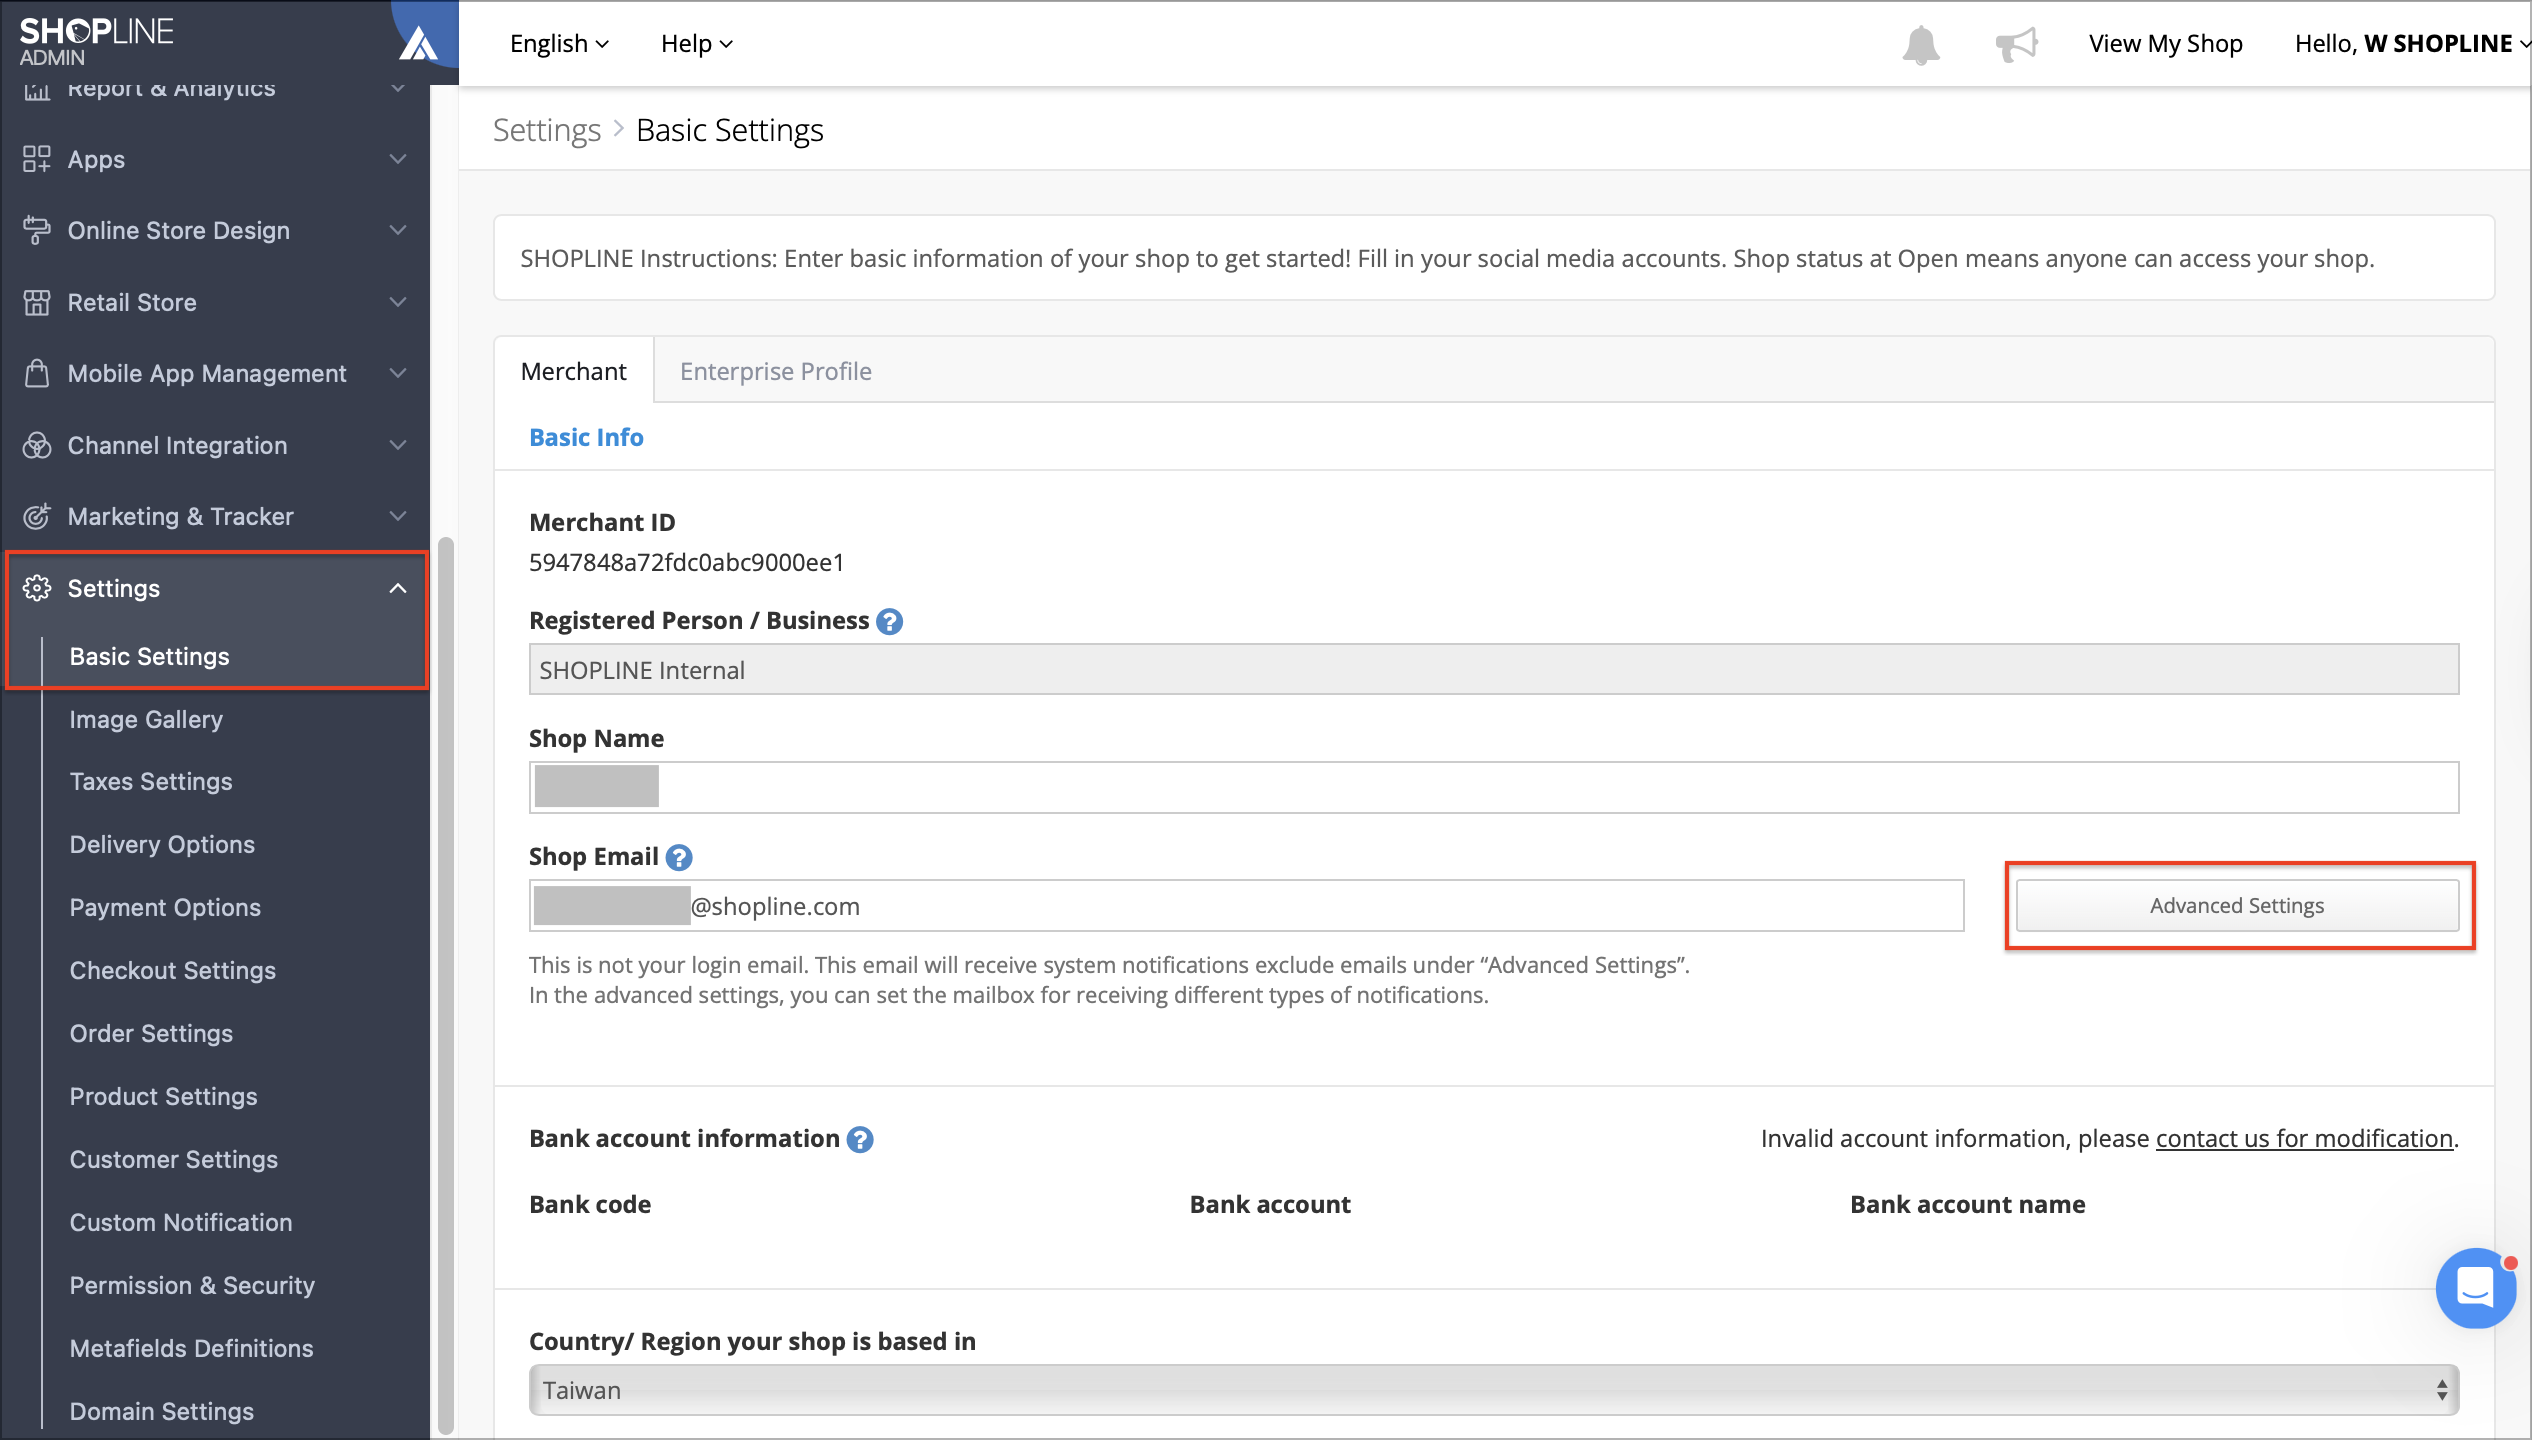The image size is (2532, 1440).
Task: Expand the Report & Analytics chevron
Action: (x=398, y=90)
